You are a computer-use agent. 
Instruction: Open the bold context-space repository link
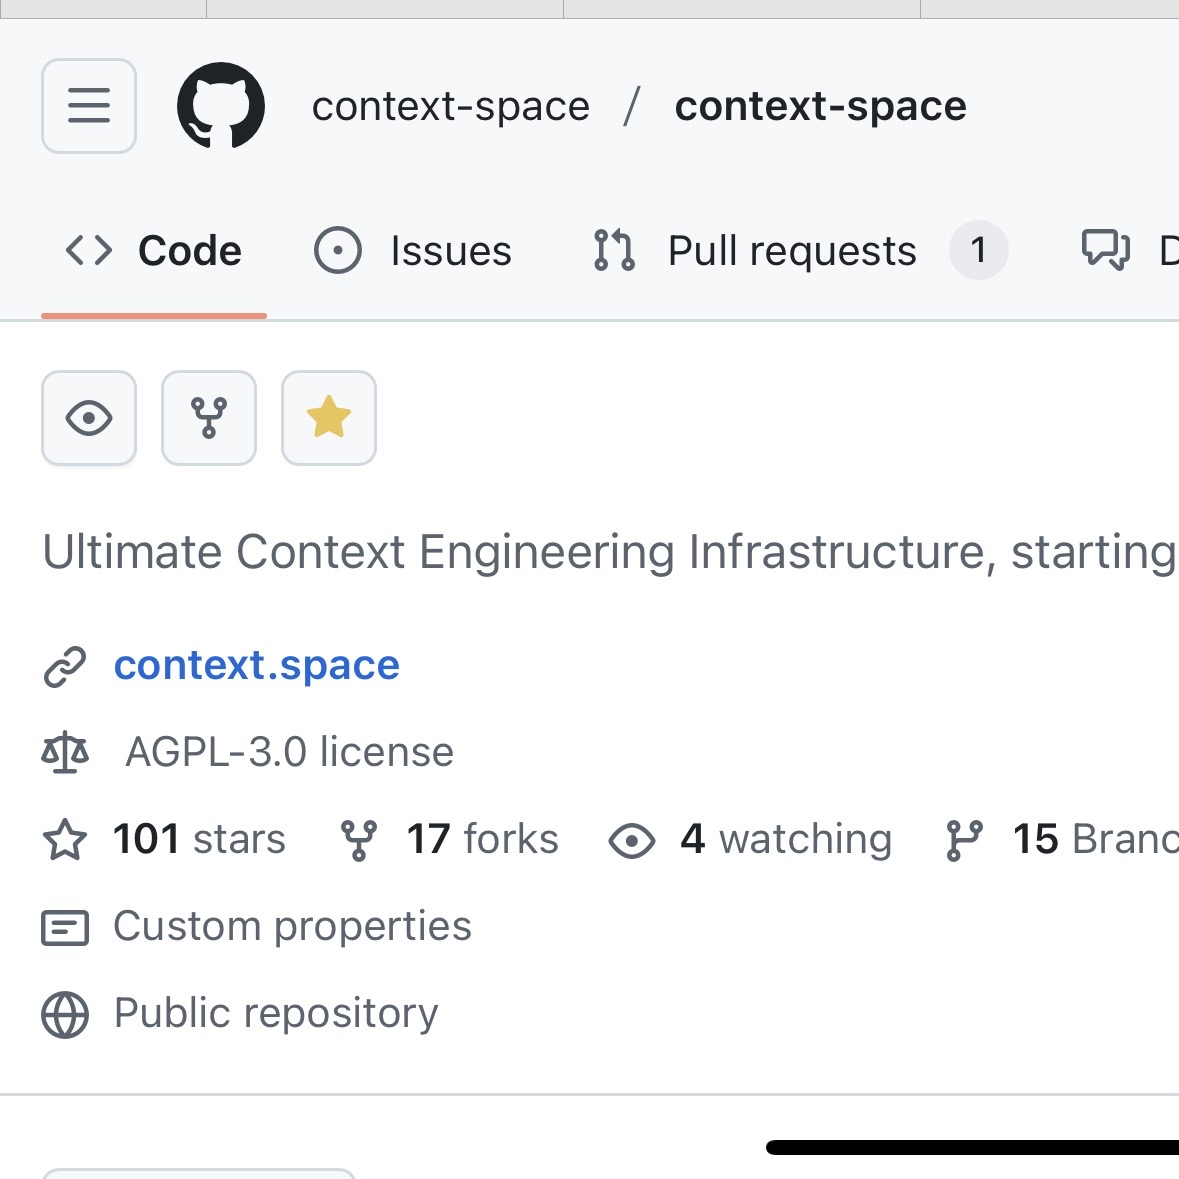click(x=820, y=106)
